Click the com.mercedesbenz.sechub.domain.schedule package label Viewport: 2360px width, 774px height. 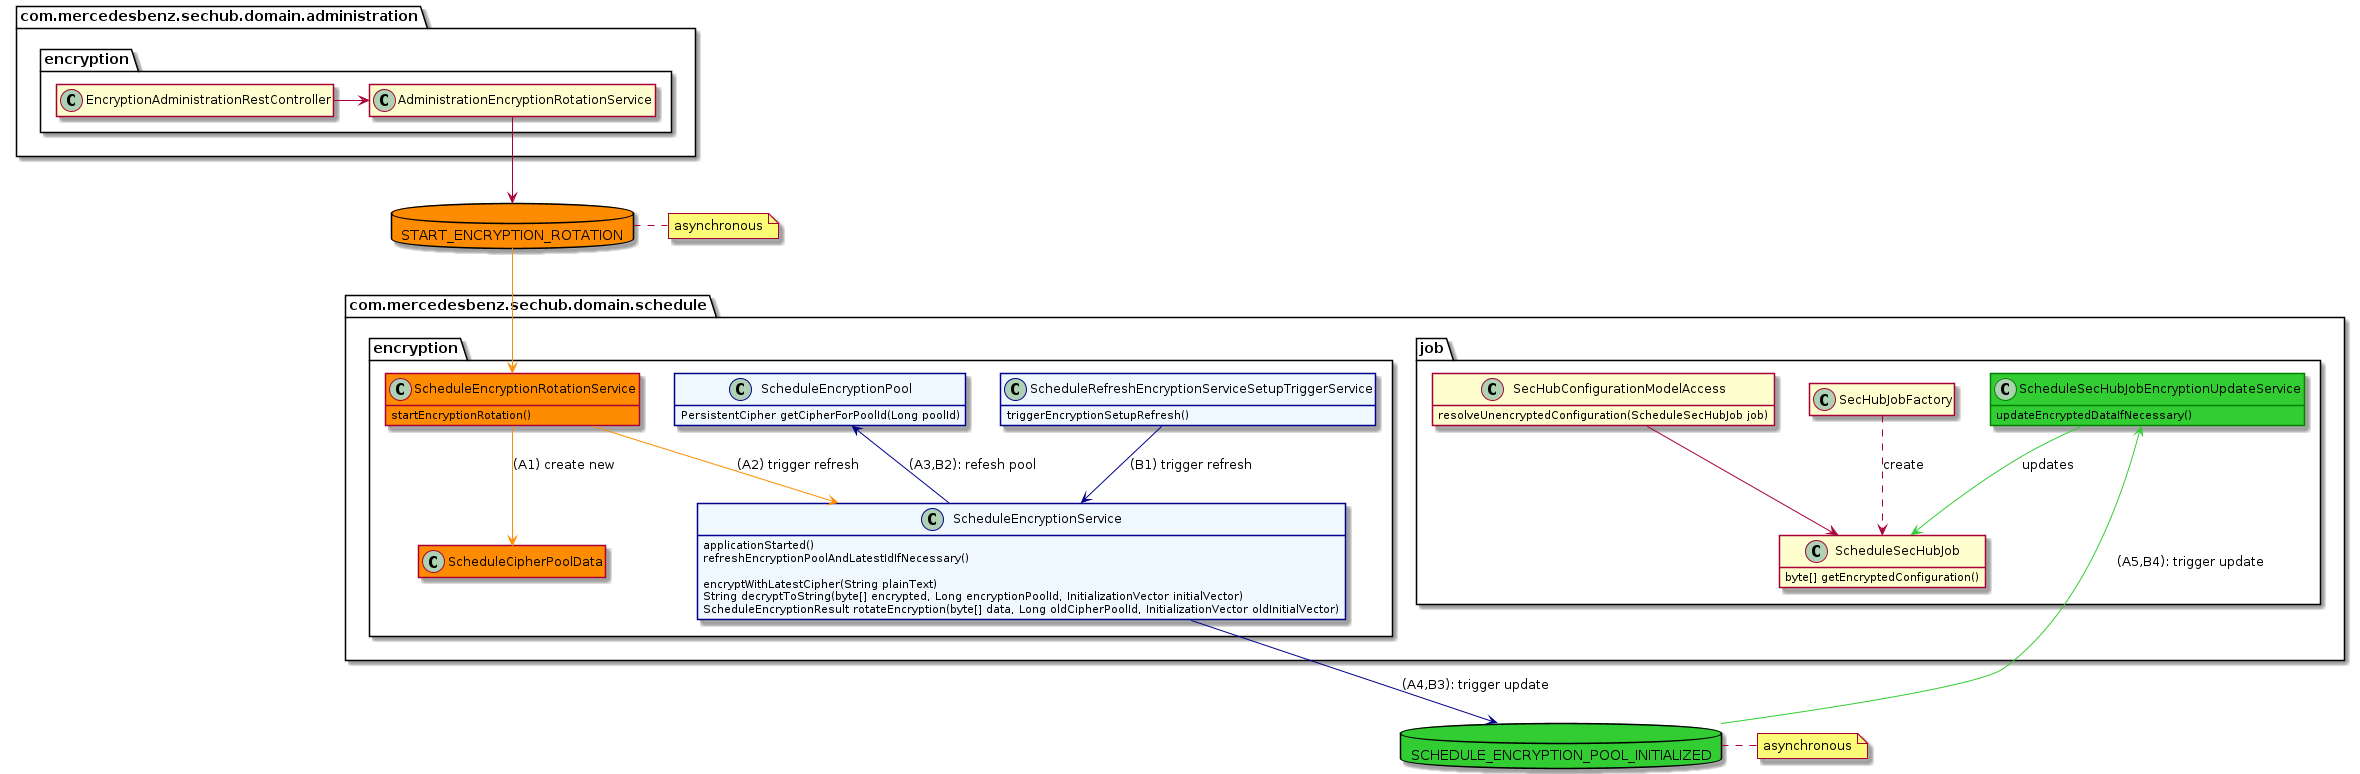point(528,305)
